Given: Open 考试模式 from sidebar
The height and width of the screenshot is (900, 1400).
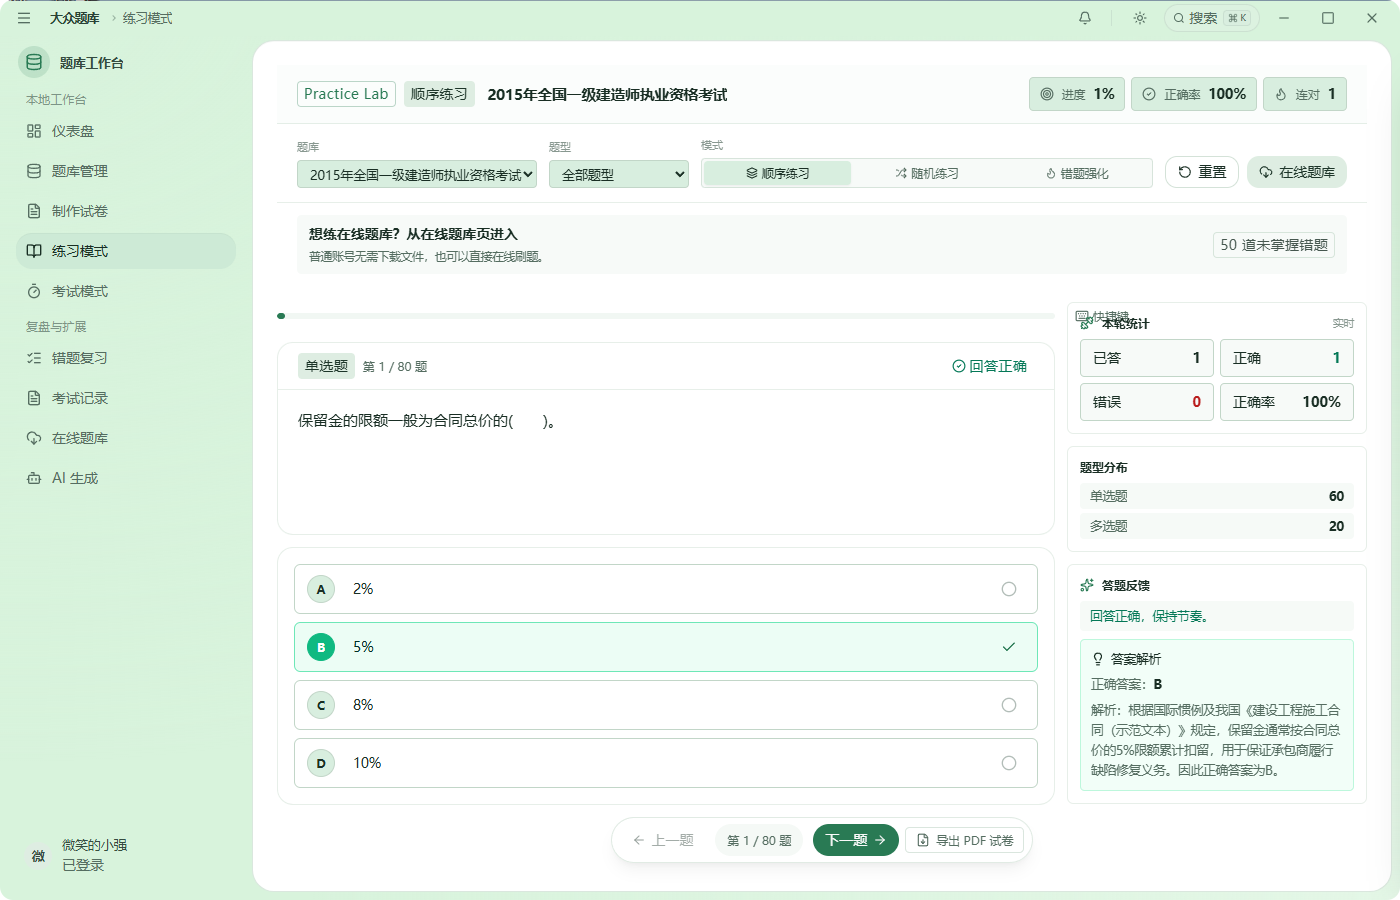Looking at the screenshot, I should pos(126,291).
